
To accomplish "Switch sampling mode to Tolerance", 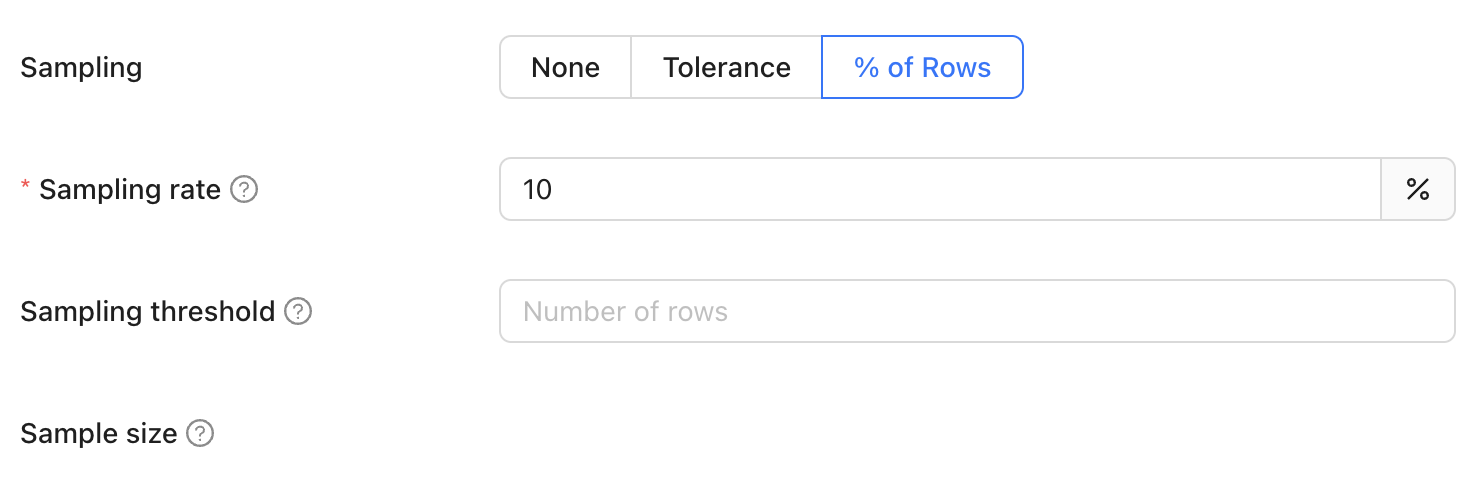I will pos(727,67).
